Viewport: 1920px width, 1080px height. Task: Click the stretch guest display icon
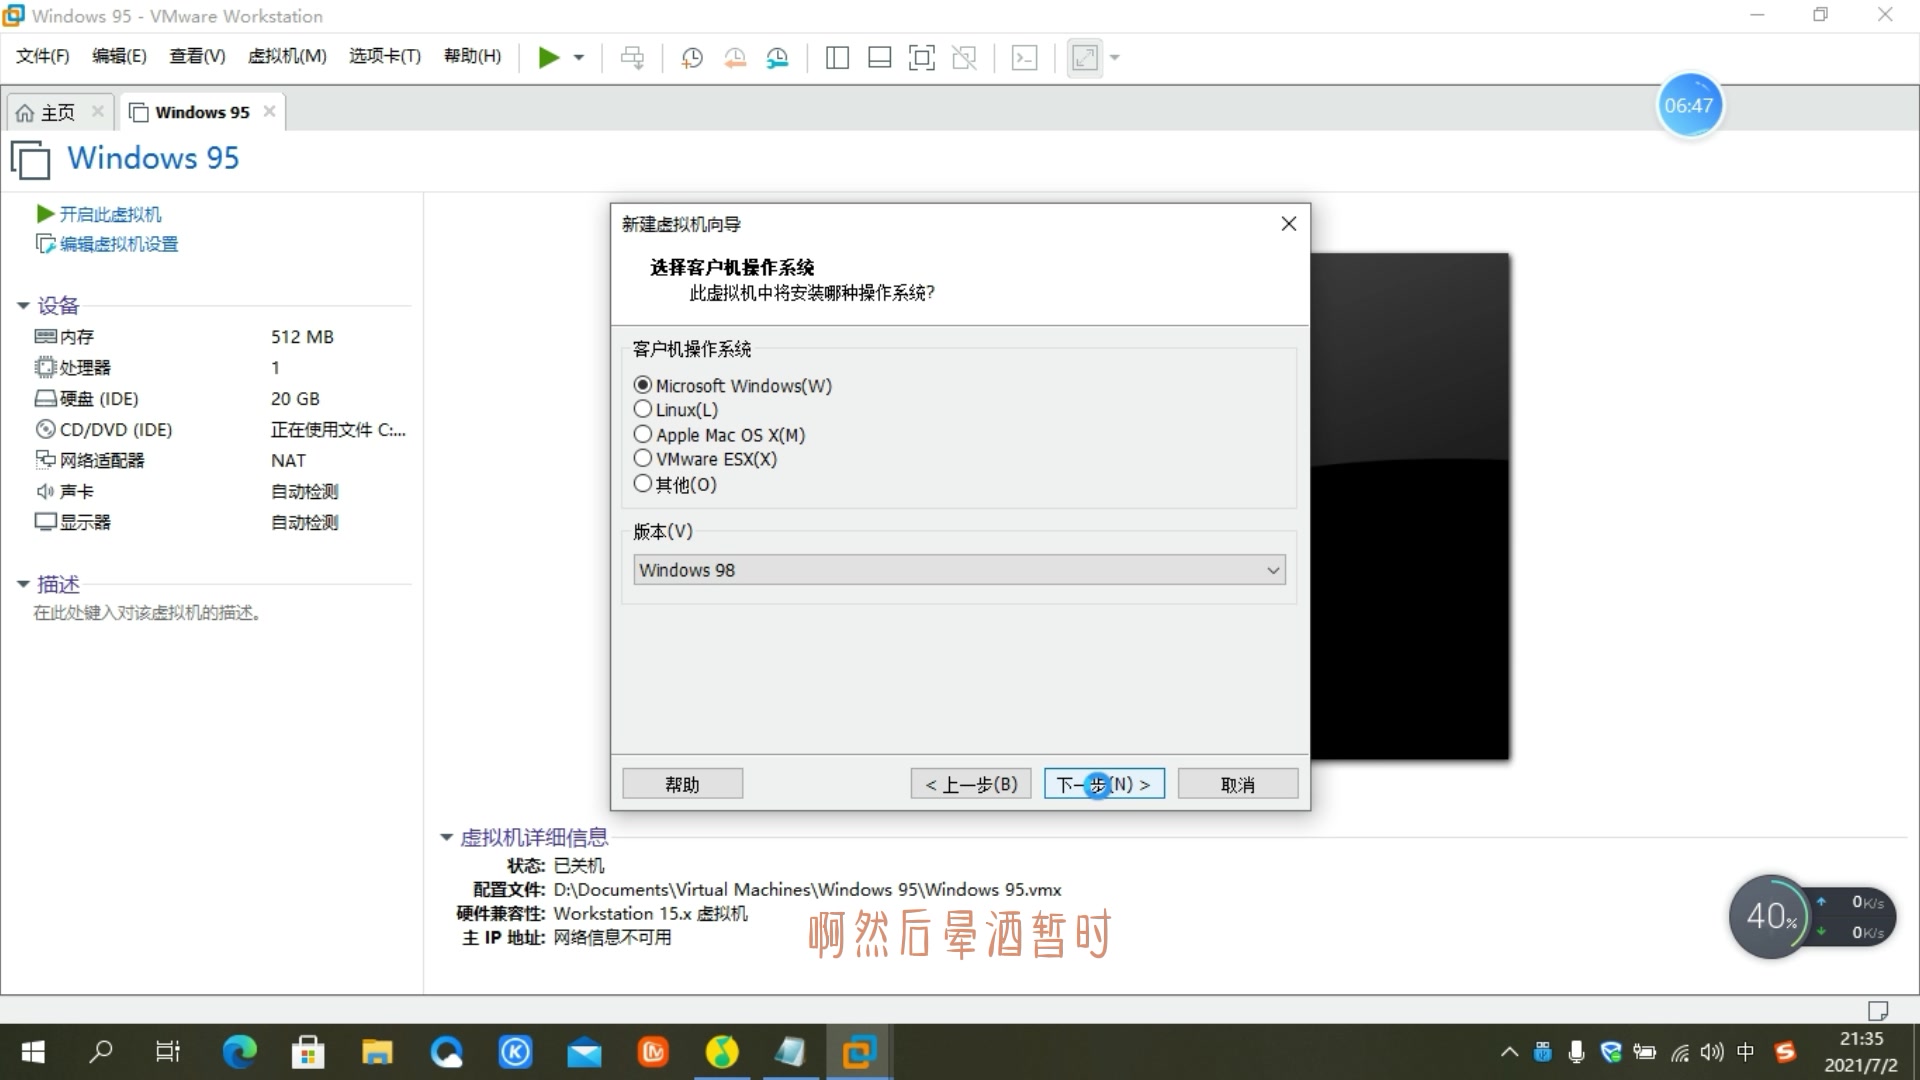point(1085,57)
